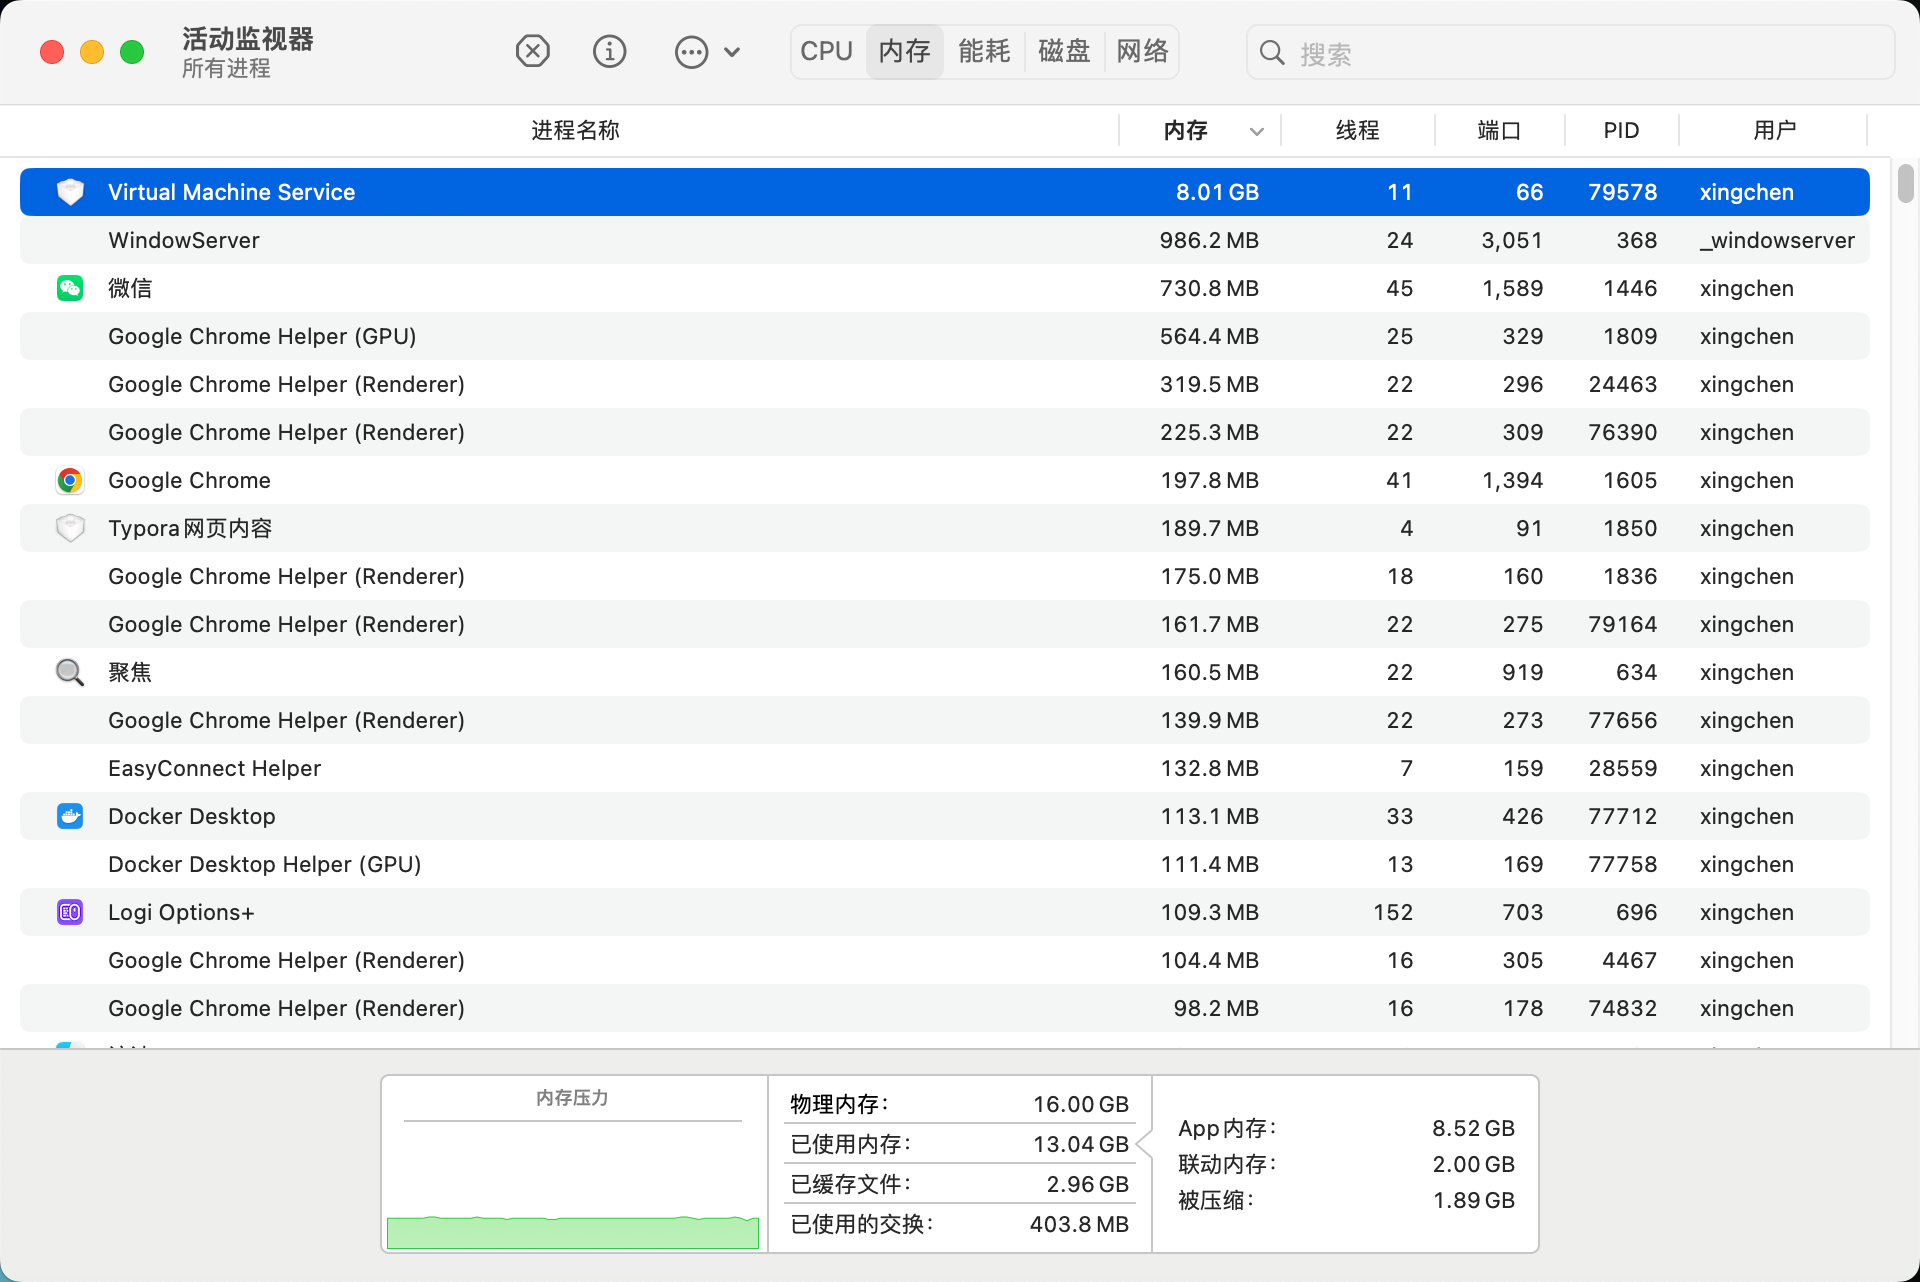
Task: Select the Docker Desktop whale icon
Action: tap(69, 816)
